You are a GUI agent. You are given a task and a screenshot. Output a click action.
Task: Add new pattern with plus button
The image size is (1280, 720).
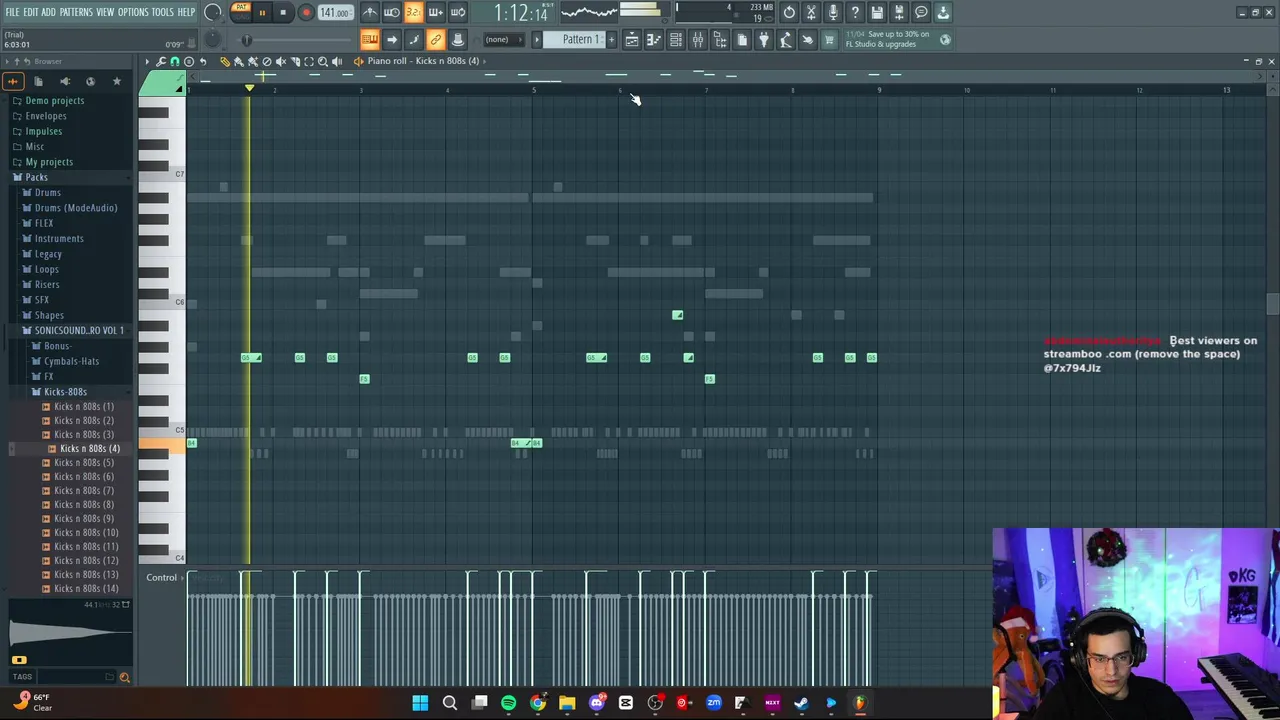(x=612, y=40)
